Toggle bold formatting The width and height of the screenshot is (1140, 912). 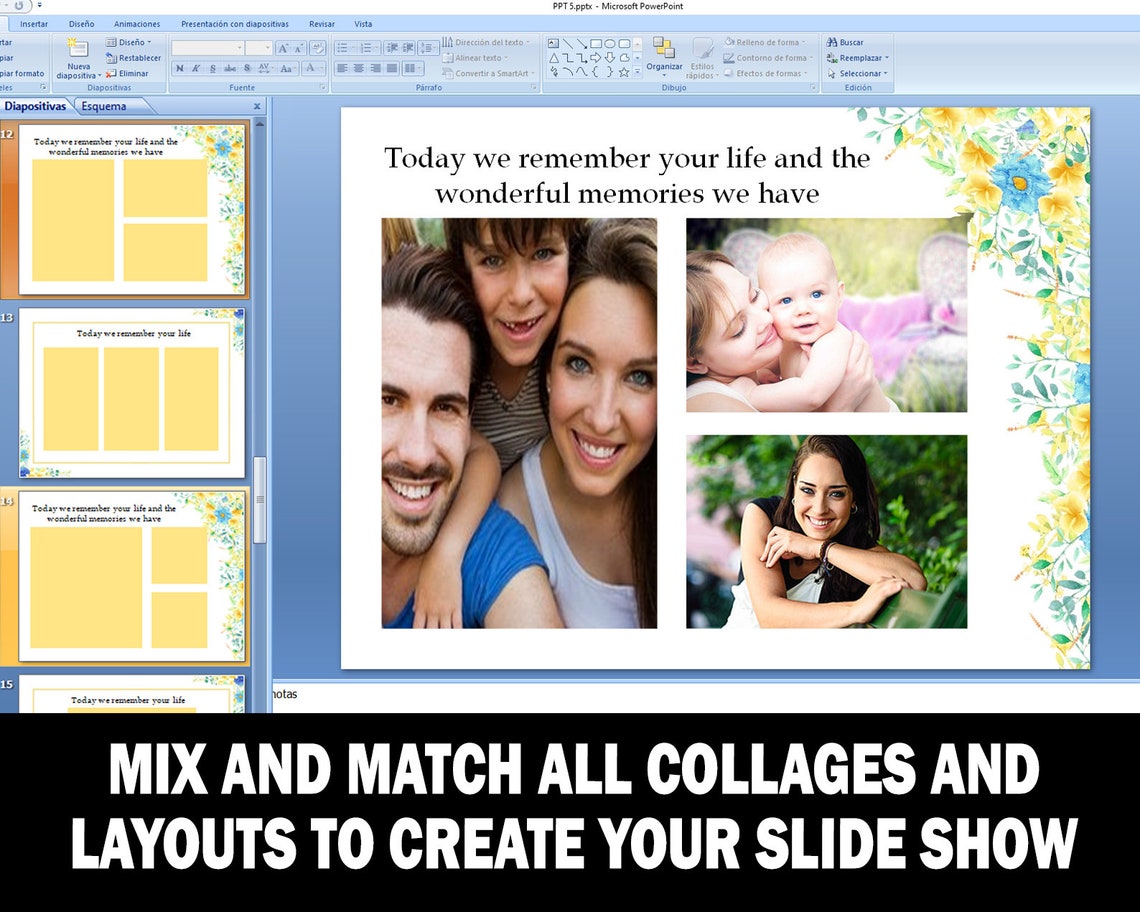tap(181, 68)
